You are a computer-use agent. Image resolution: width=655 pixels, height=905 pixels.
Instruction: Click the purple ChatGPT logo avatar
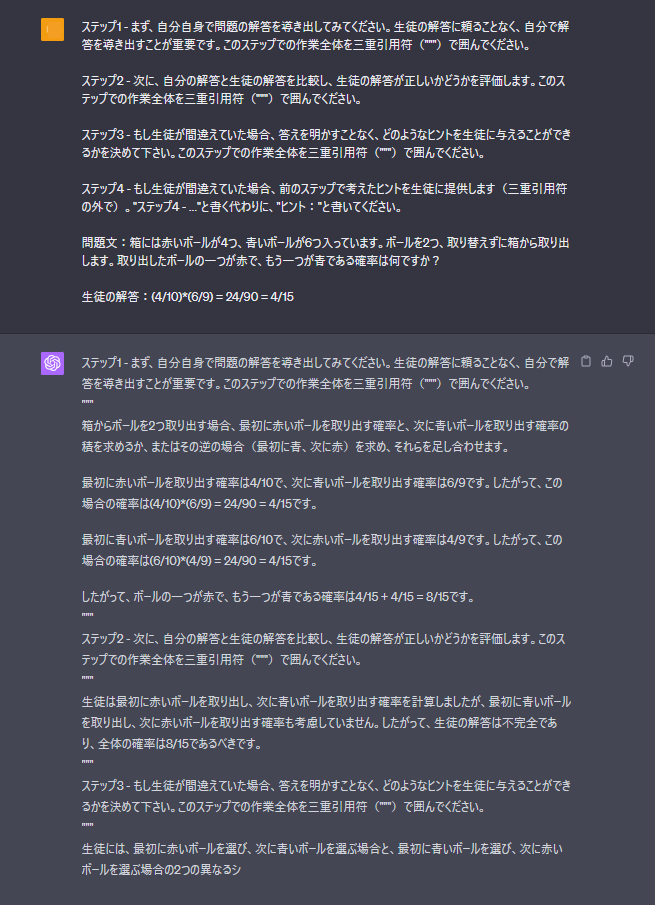53,363
